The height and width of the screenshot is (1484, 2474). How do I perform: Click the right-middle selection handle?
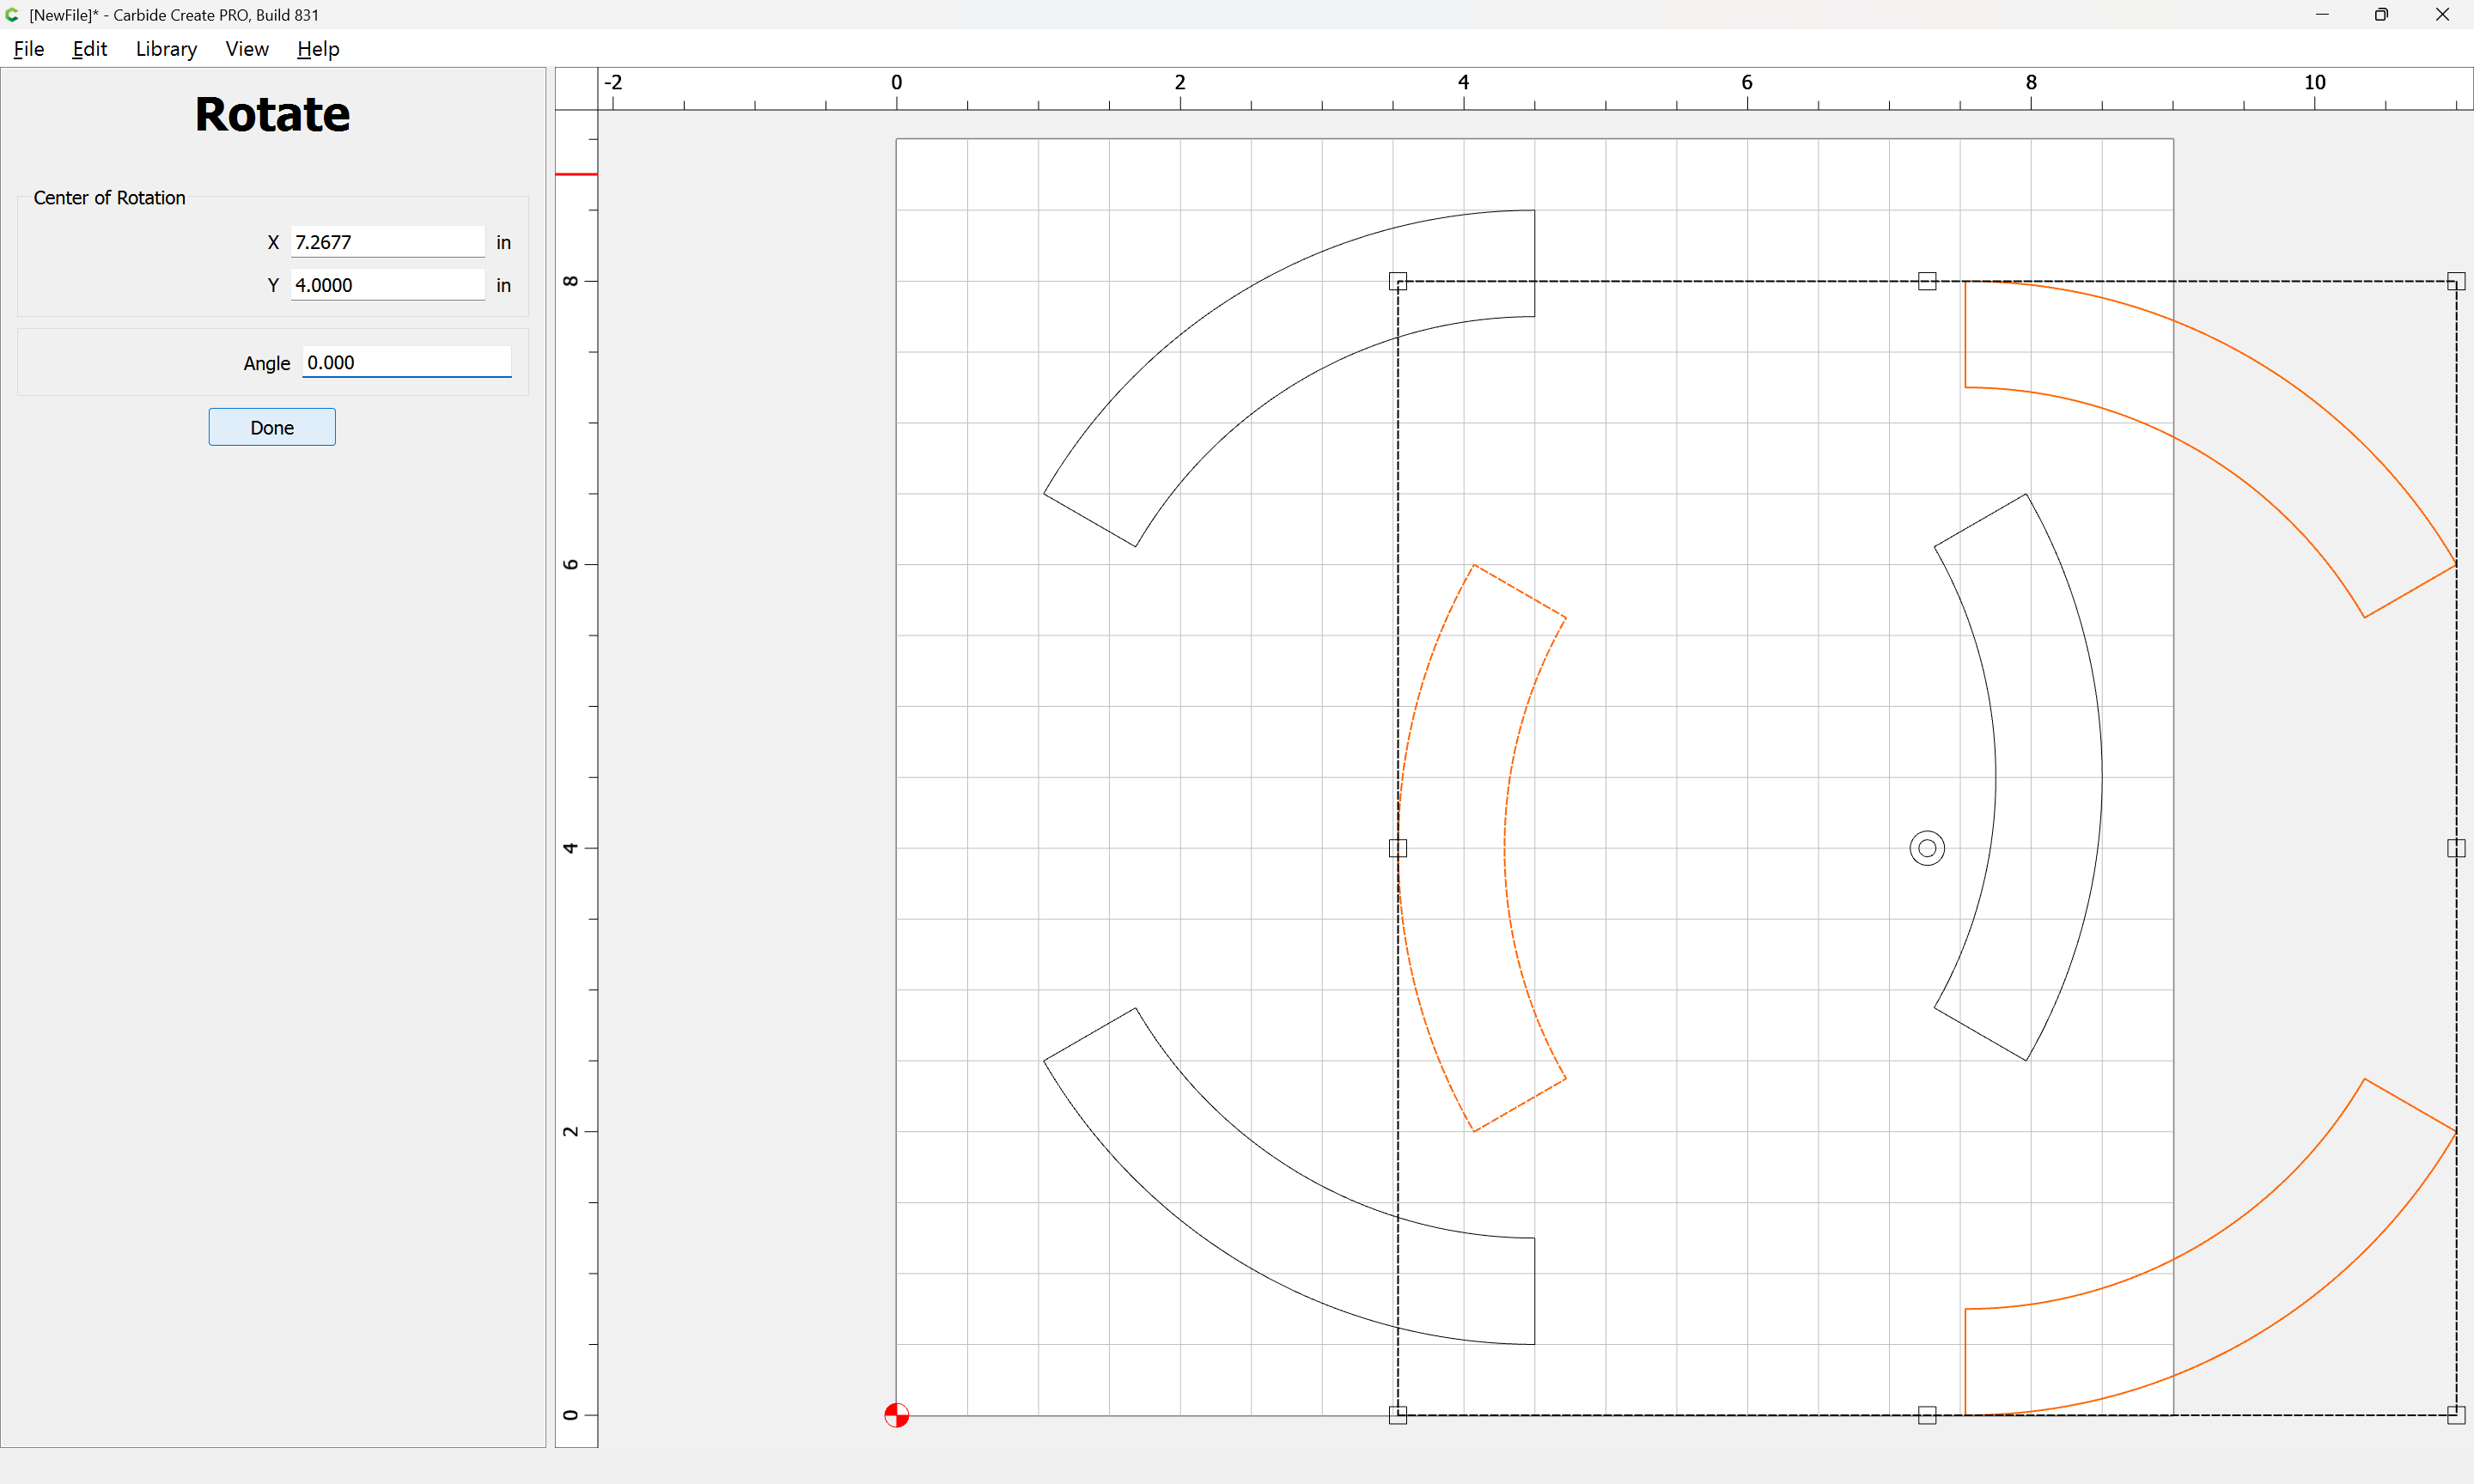[2455, 848]
